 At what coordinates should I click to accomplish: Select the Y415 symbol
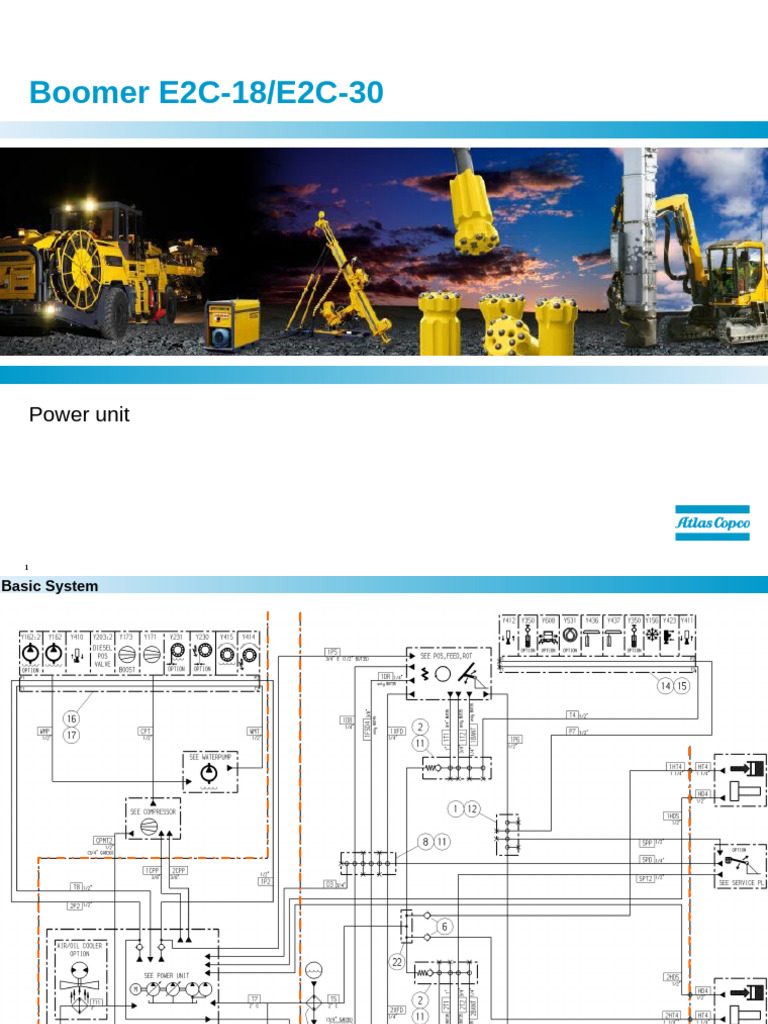coord(227,654)
